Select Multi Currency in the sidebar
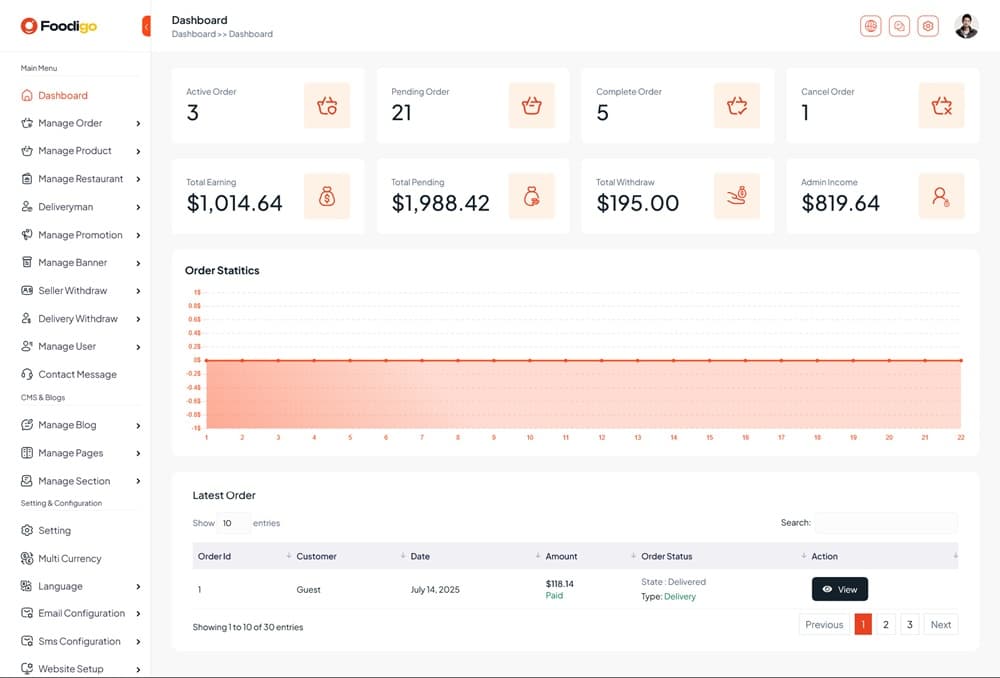 click(x=69, y=558)
